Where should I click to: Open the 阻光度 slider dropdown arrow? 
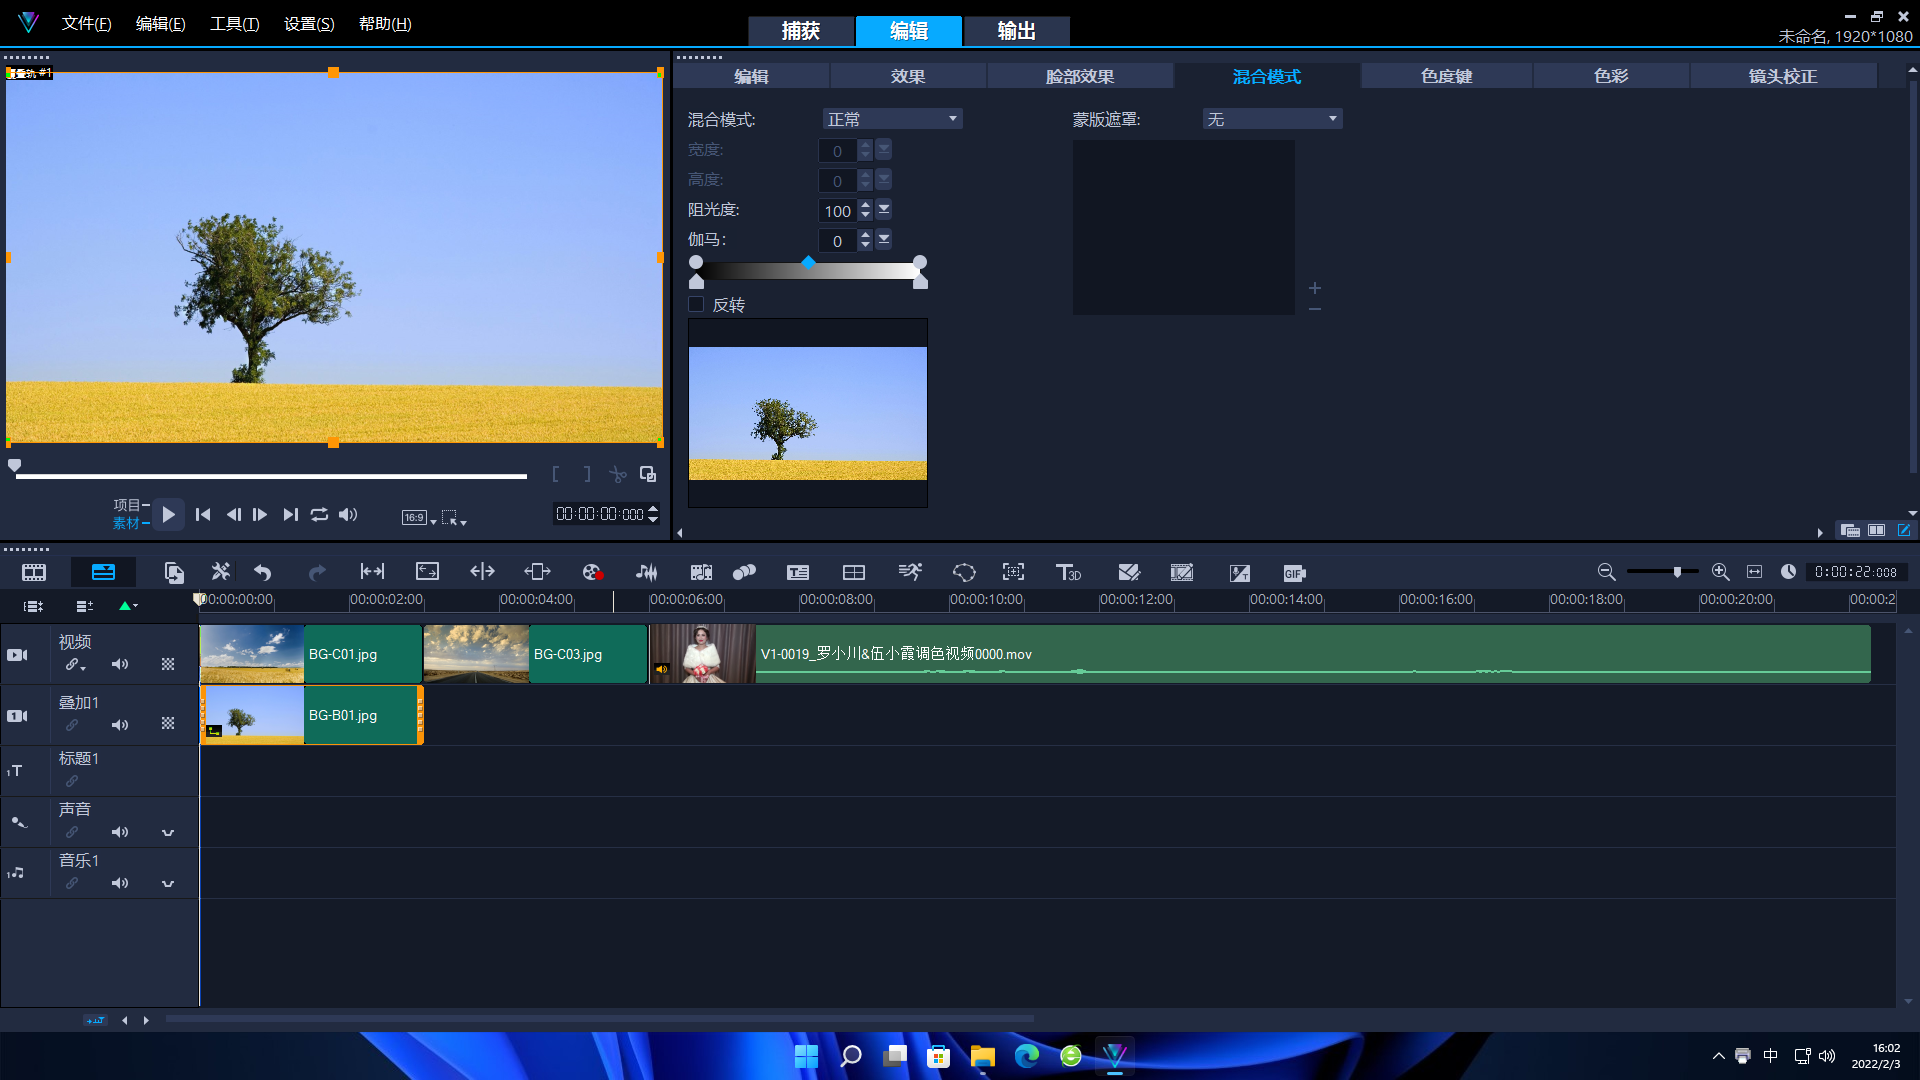(884, 210)
